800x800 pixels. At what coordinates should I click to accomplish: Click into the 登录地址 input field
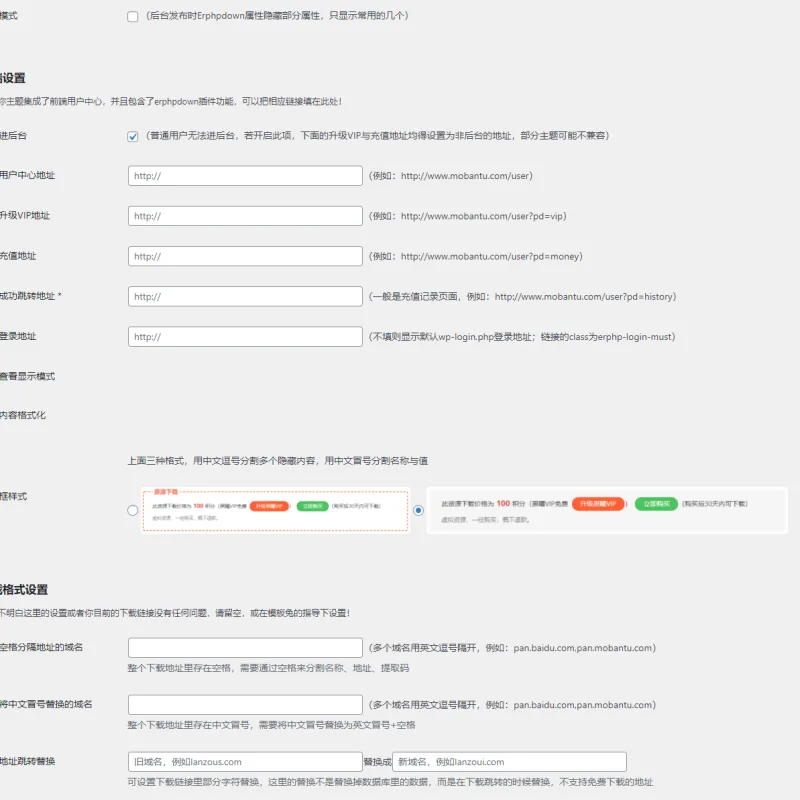[x=245, y=337]
